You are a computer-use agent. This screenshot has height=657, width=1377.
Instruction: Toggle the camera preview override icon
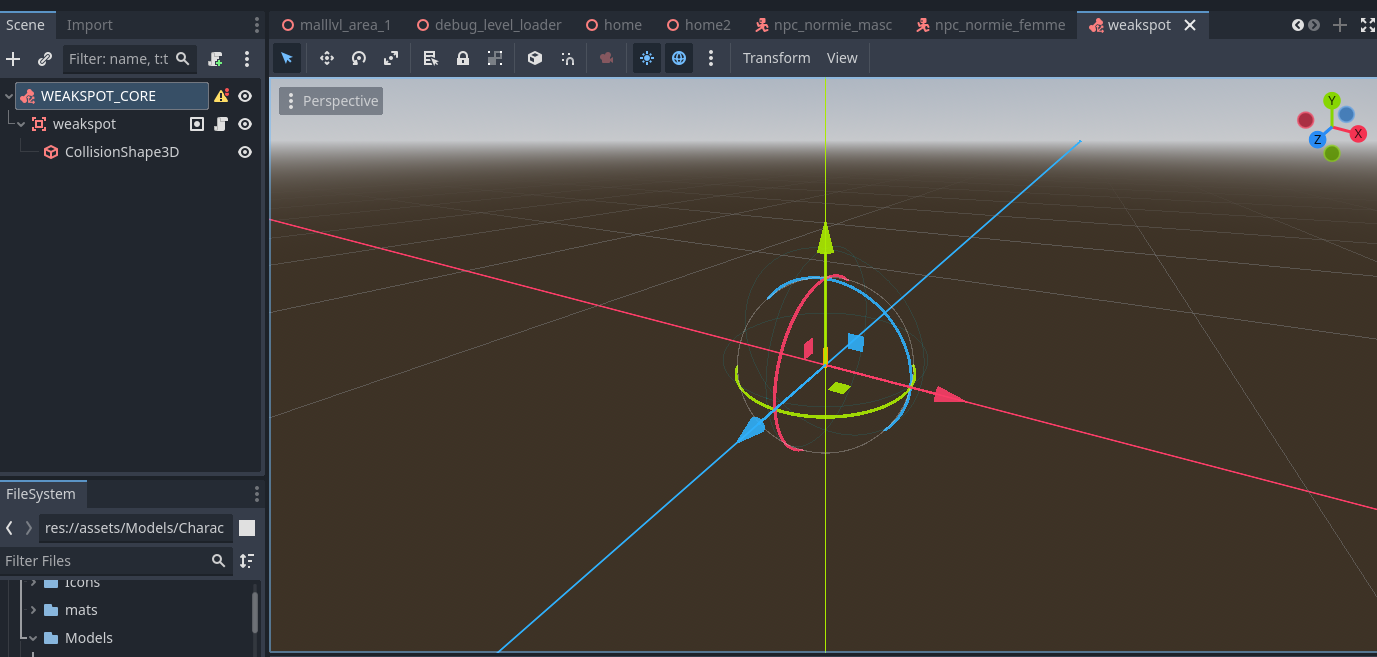606,58
